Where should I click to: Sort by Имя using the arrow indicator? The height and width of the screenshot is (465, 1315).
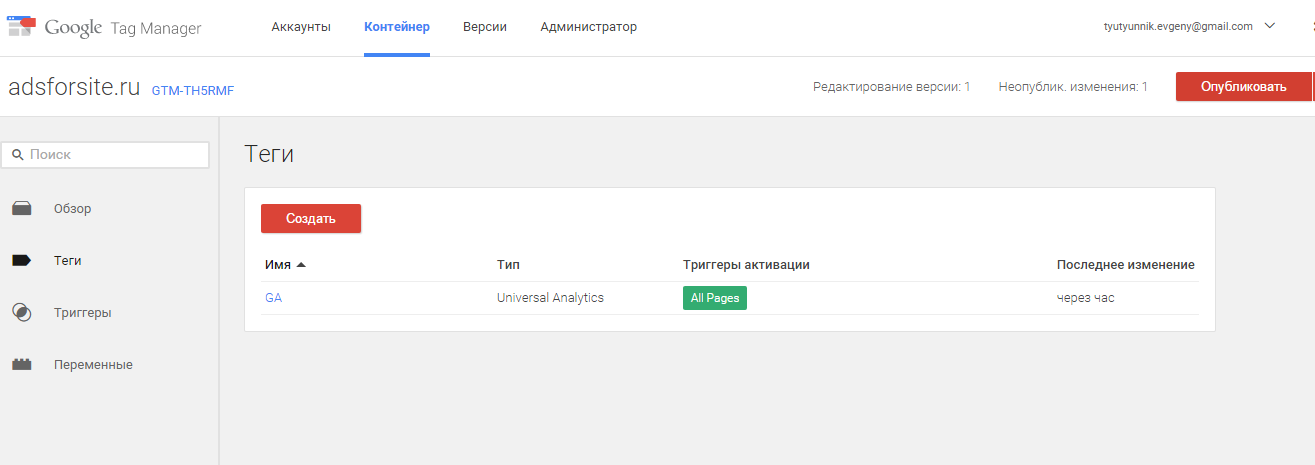[x=301, y=265]
